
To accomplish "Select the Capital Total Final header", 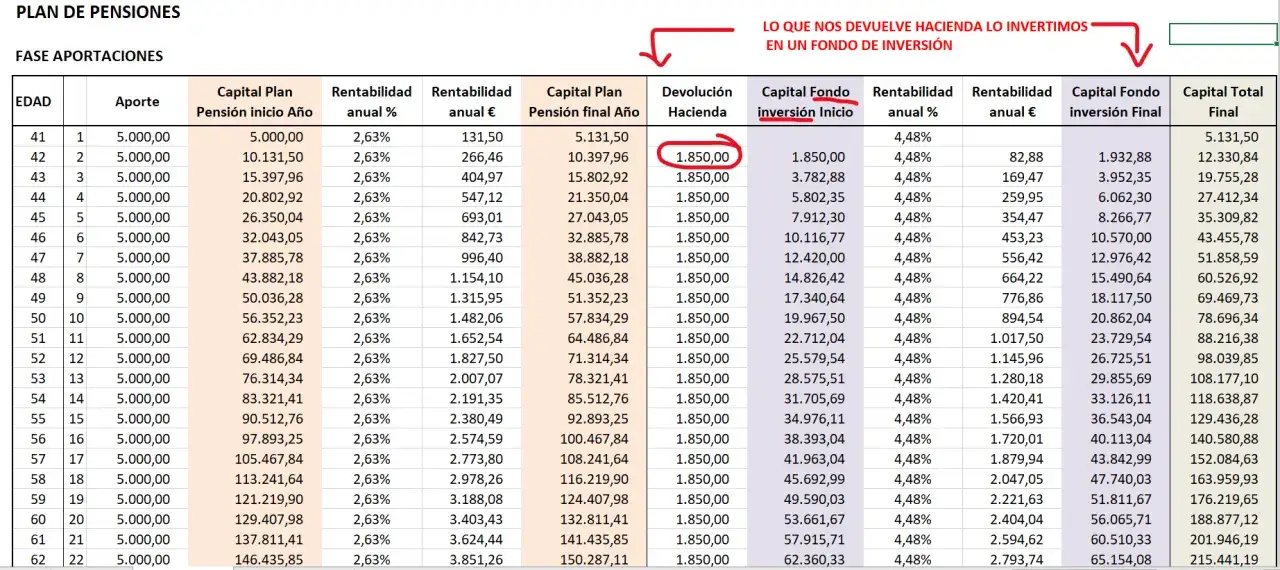I will pos(1223,102).
